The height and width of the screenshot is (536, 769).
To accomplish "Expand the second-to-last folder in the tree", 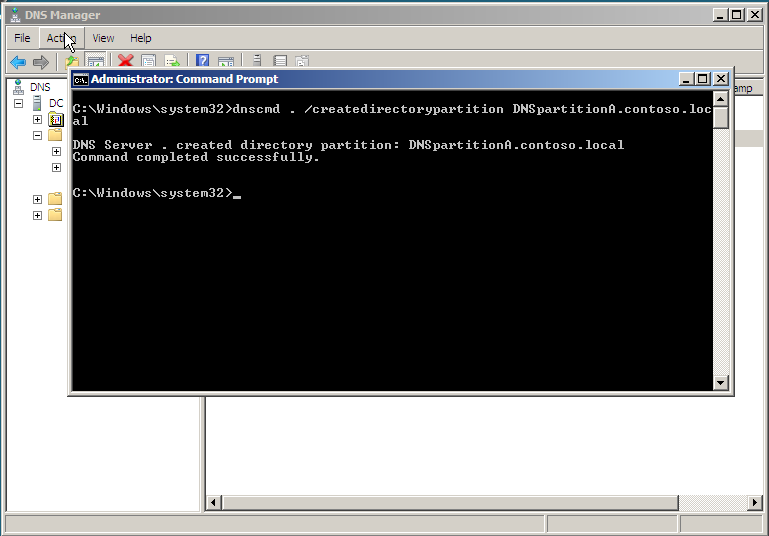I will 37,199.
